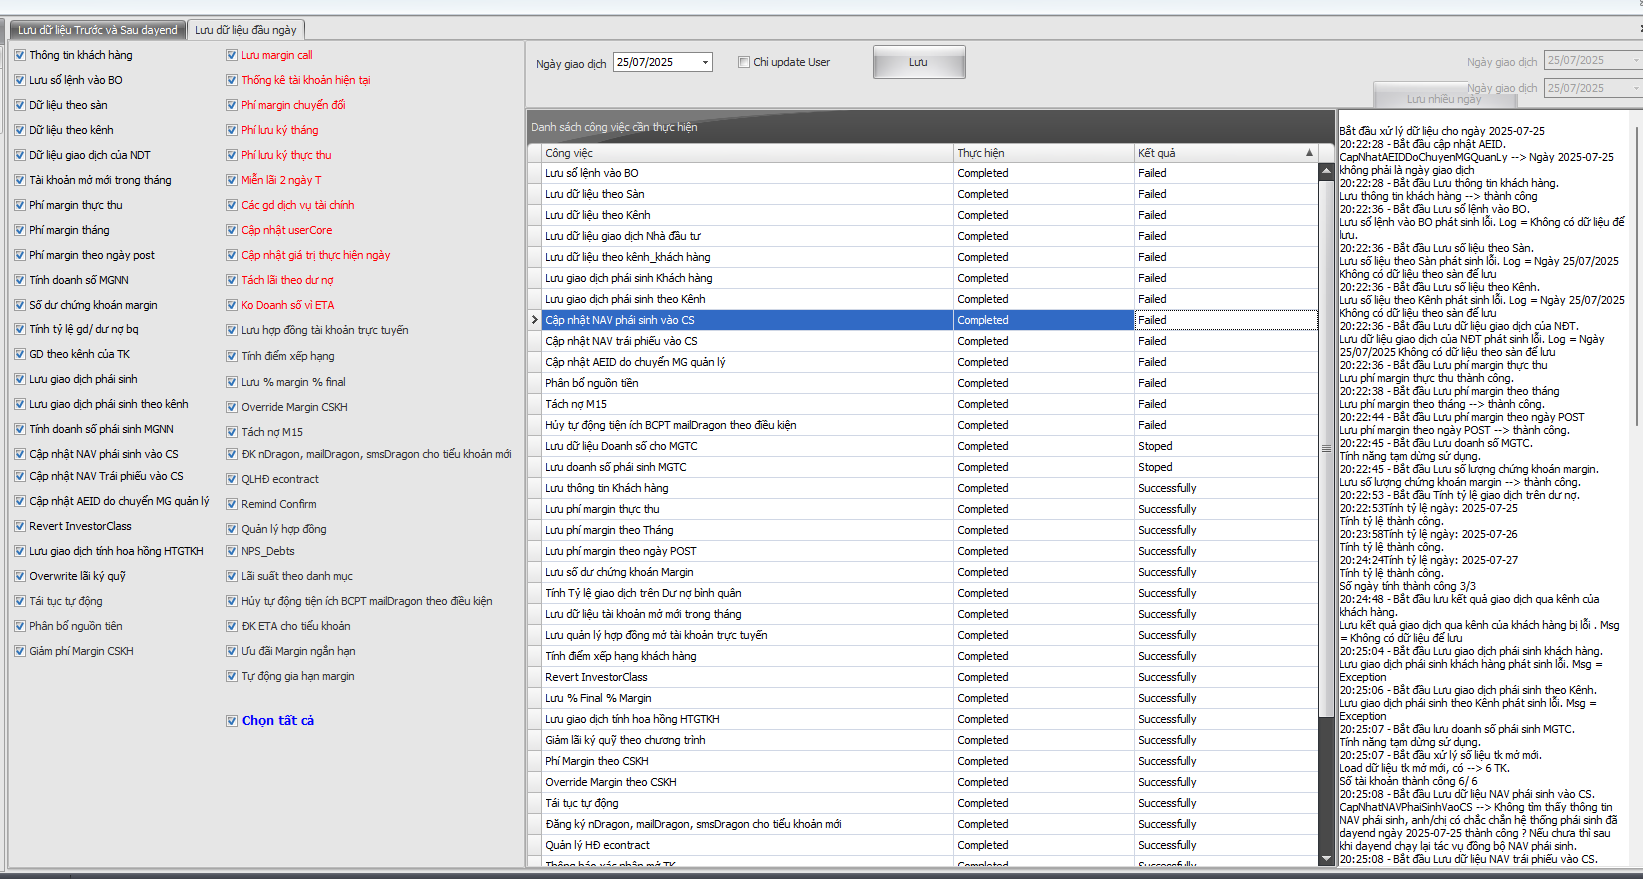
Task: Click the sort arrow in the Kết quả column header
Action: coord(1309,153)
